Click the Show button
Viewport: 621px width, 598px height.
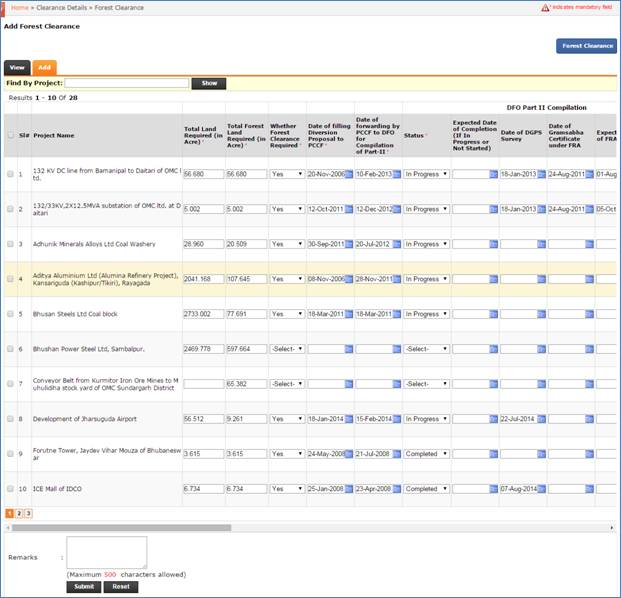click(209, 83)
